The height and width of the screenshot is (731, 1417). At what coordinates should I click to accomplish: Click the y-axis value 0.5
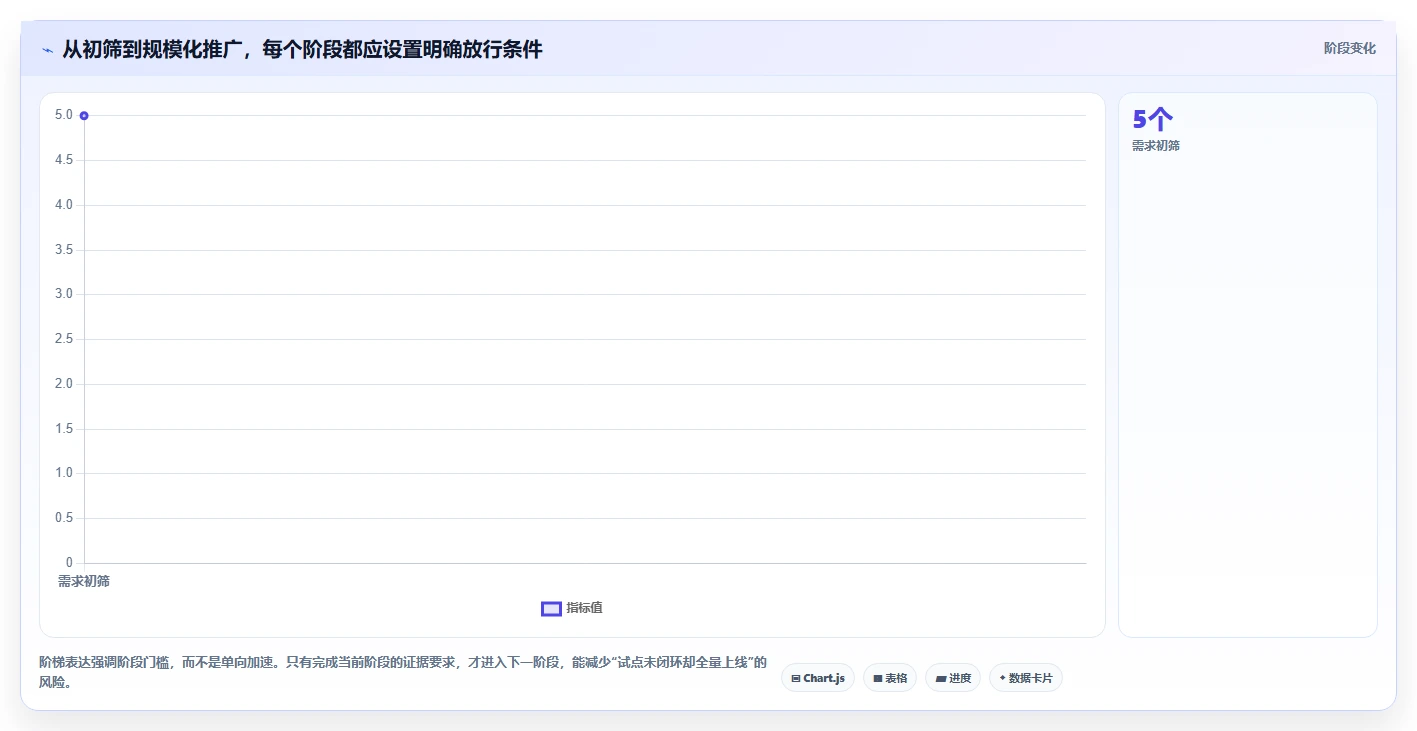64,518
